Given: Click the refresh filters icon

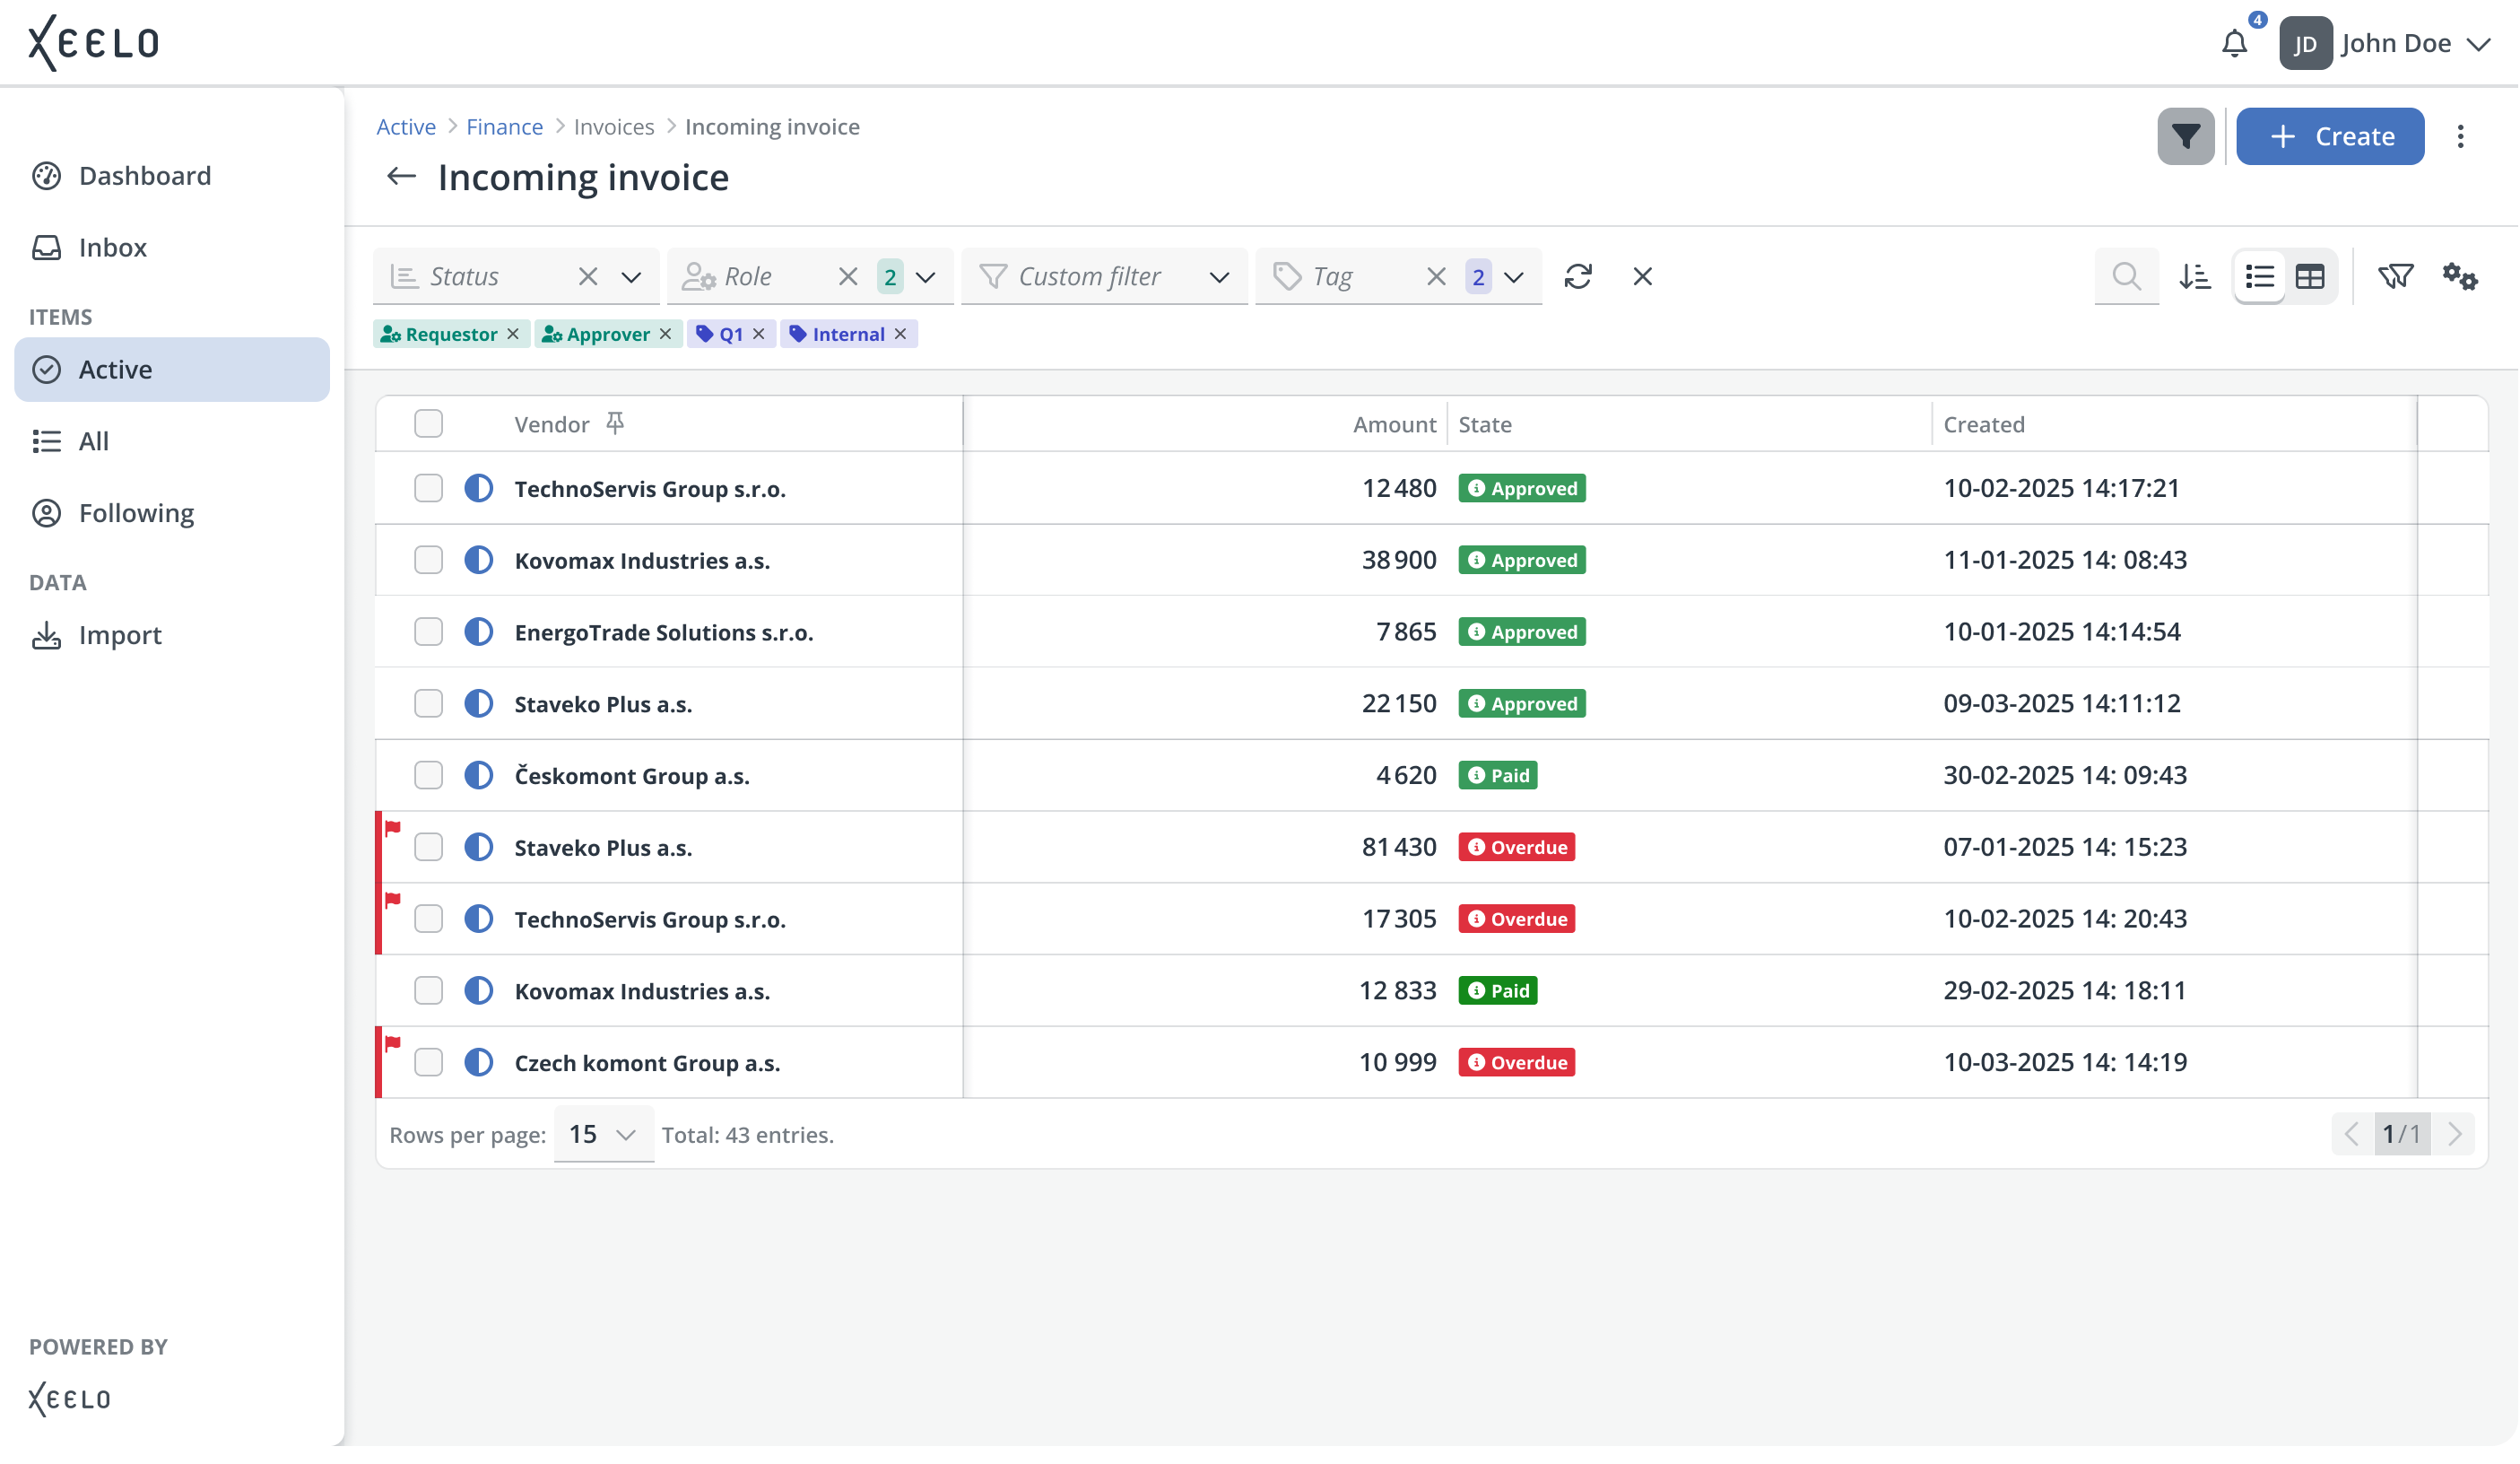Looking at the screenshot, I should point(1578,276).
